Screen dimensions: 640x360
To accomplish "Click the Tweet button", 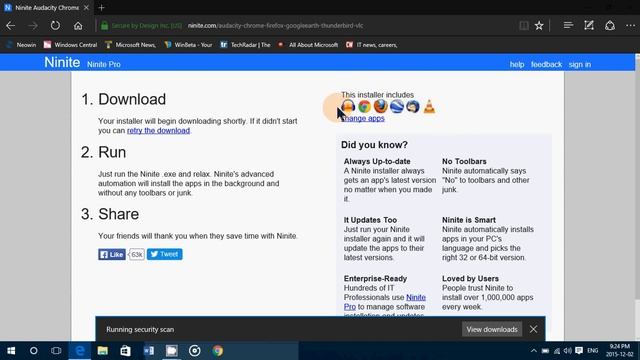I will coord(164,254).
